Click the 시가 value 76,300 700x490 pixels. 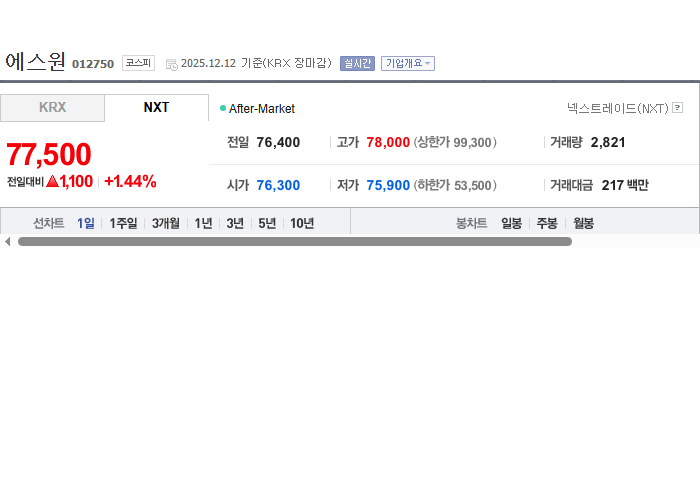278,185
